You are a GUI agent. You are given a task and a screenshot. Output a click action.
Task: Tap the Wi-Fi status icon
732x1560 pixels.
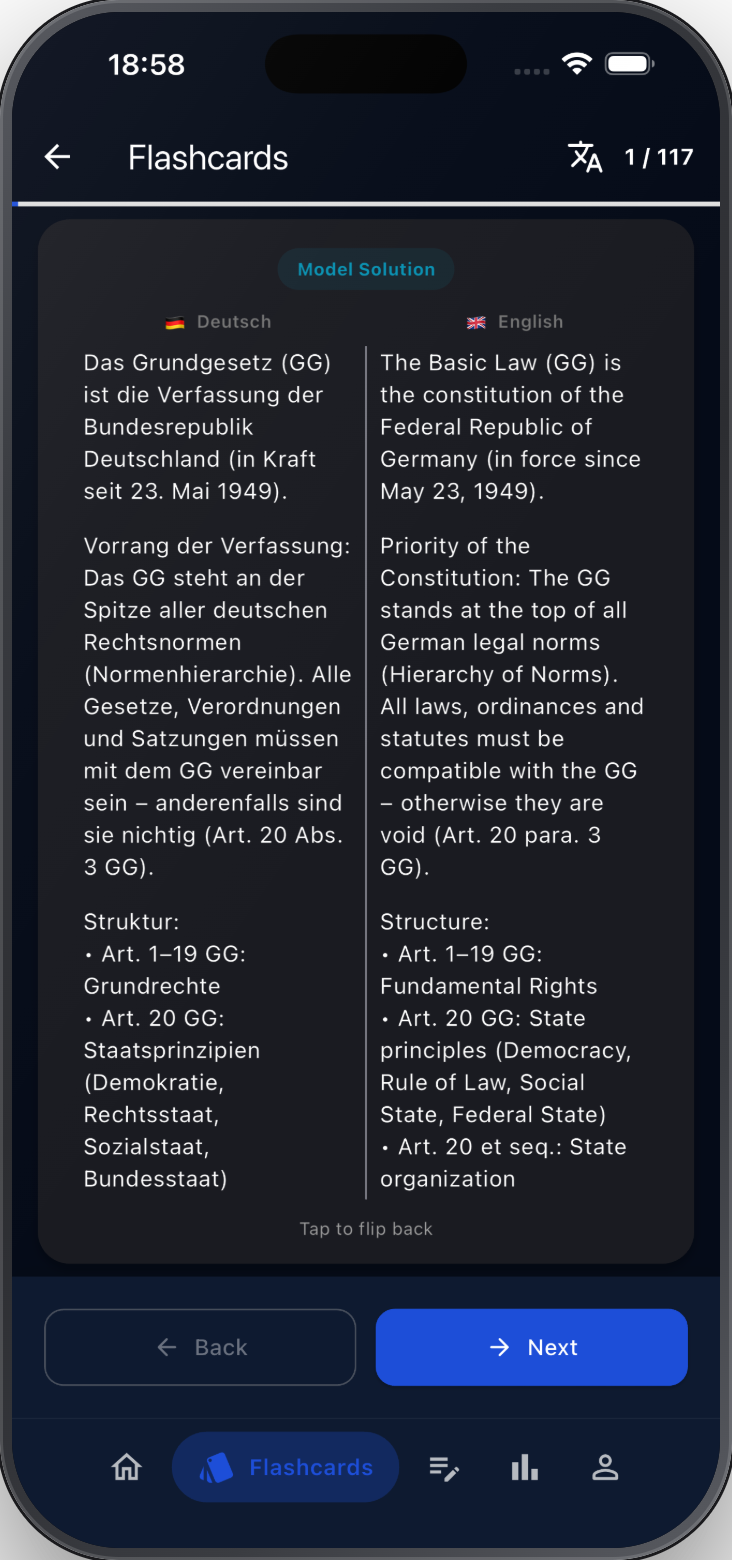(577, 64)
